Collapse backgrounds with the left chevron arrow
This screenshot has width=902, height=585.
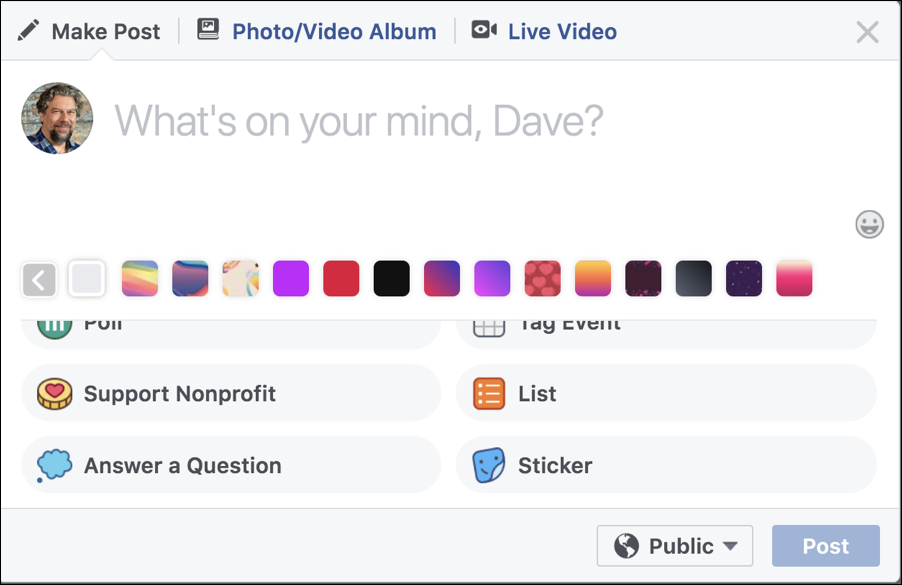[38, 279]
